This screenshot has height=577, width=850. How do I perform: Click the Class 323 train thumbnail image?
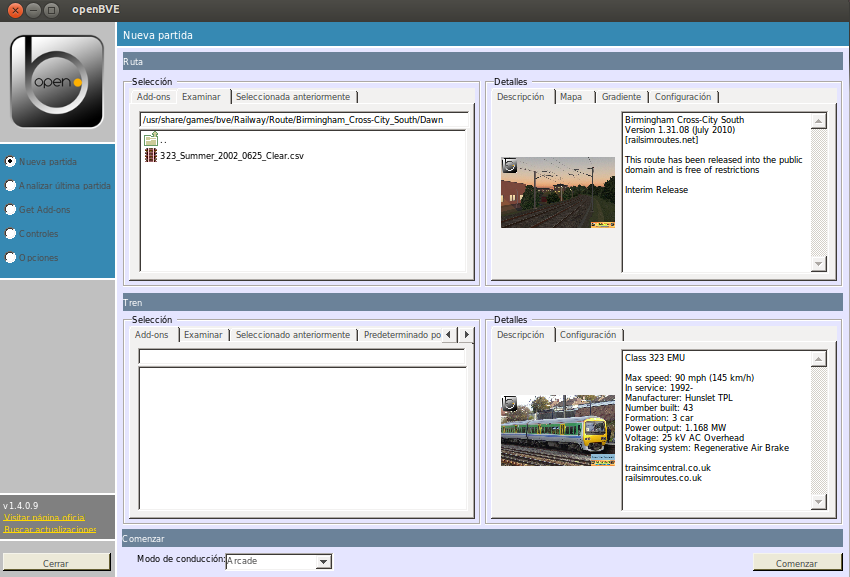pyautogui.click(x=558, y=430)
